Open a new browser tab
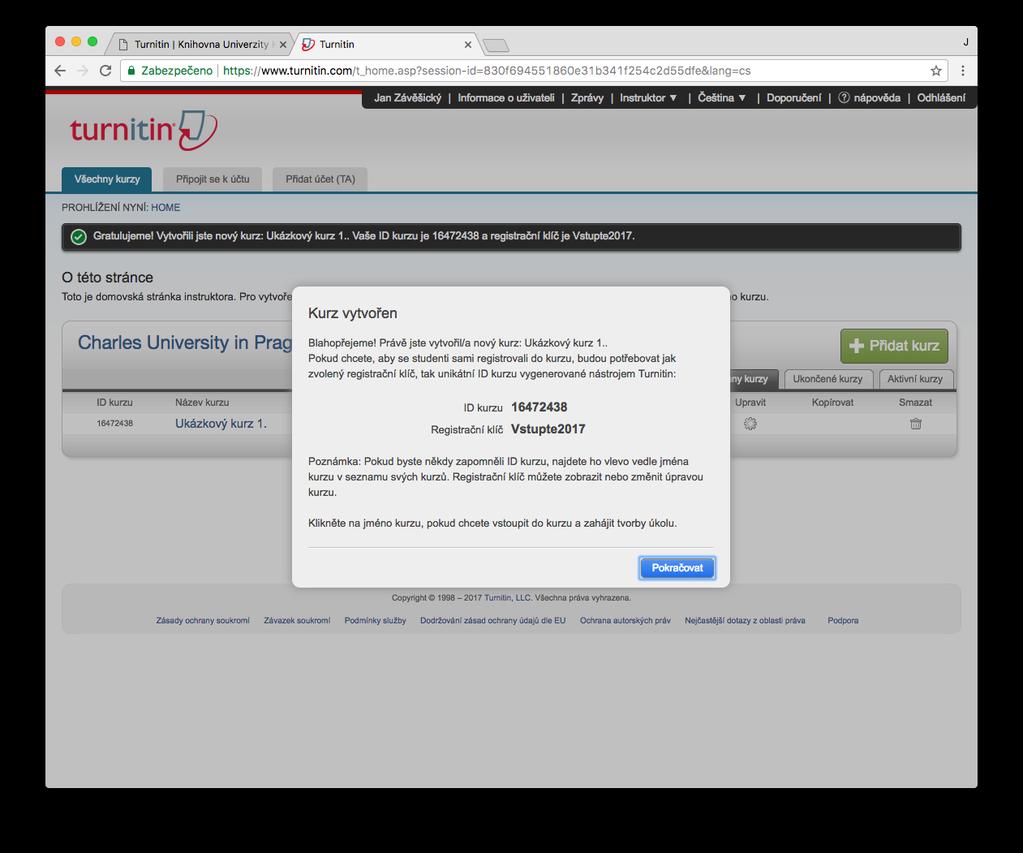This screenshot has width=1023, height=853. (x=496, y=45)
